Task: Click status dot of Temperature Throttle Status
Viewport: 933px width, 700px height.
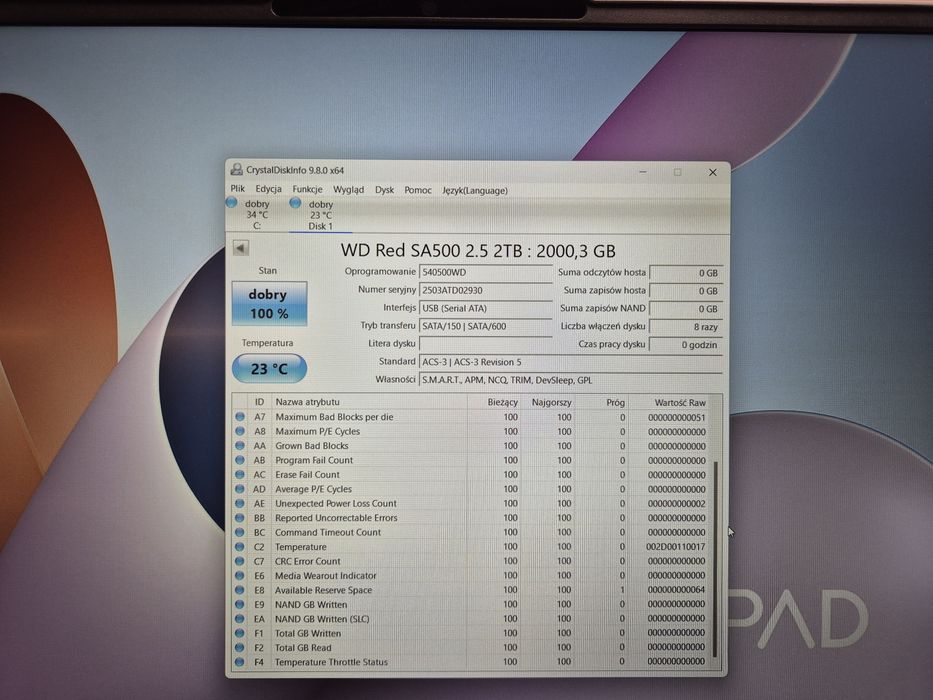Action: (240, 662)
